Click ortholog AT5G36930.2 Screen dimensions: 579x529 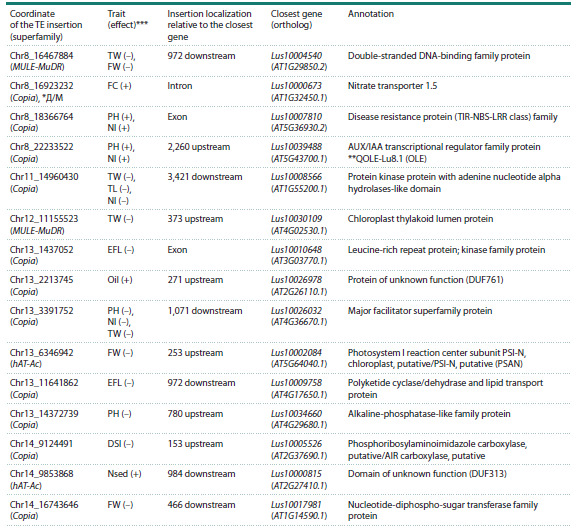[x=299, y=128]
